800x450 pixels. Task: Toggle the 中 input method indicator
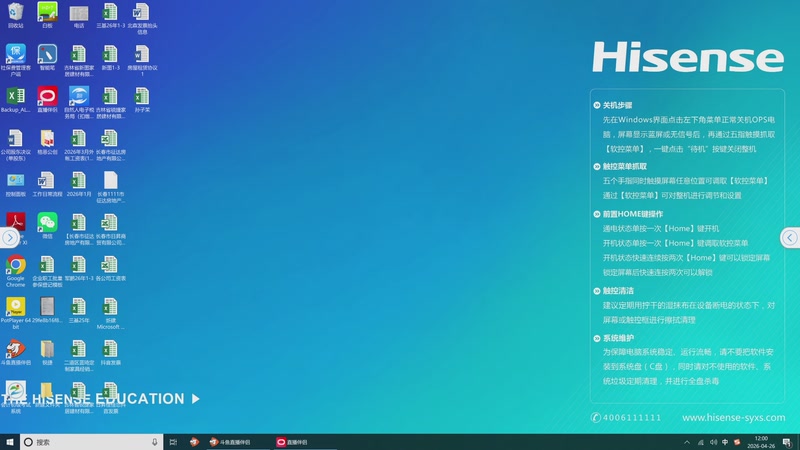pyautogui.click(x=725, y=442)
